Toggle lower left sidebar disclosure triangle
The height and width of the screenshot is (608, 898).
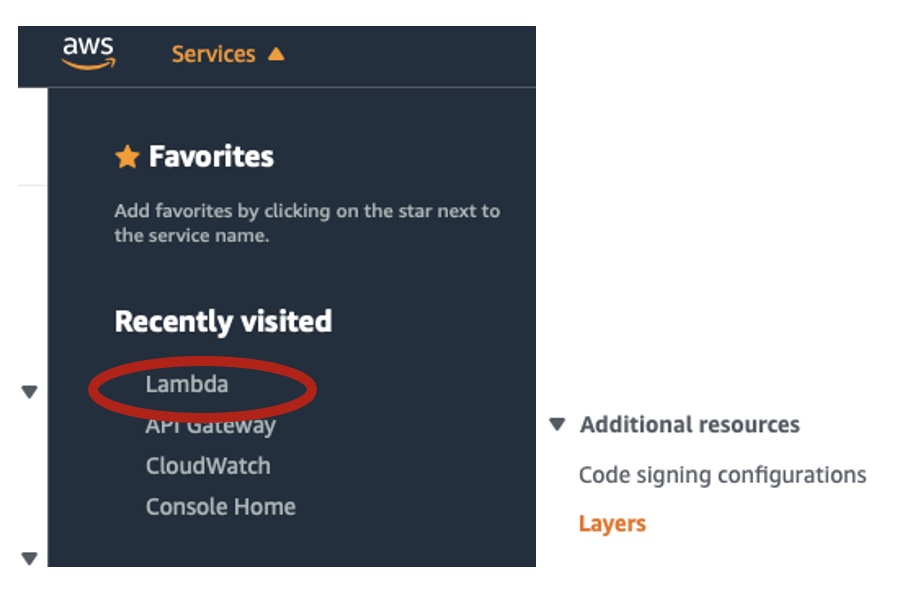coord(29,558)
